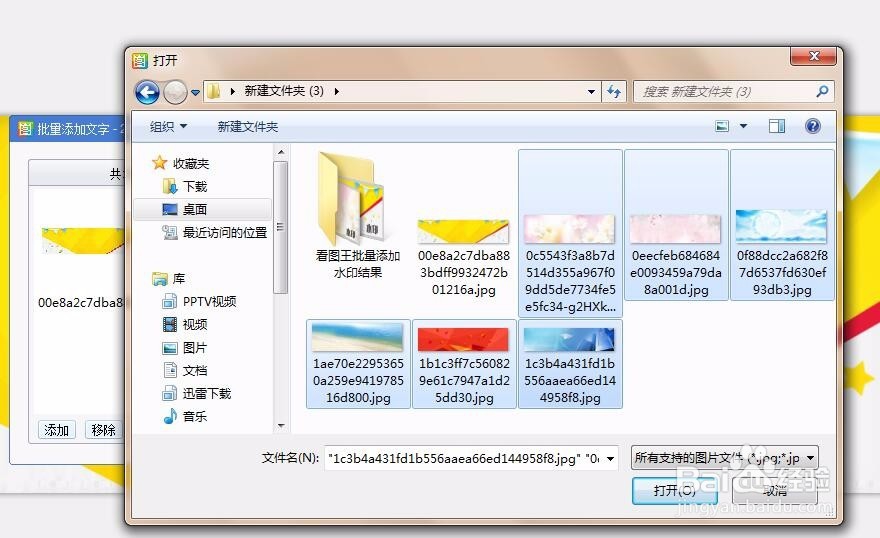Click the 打开(O) button
This screenshot has height=538, width=880.
(675, 491)
